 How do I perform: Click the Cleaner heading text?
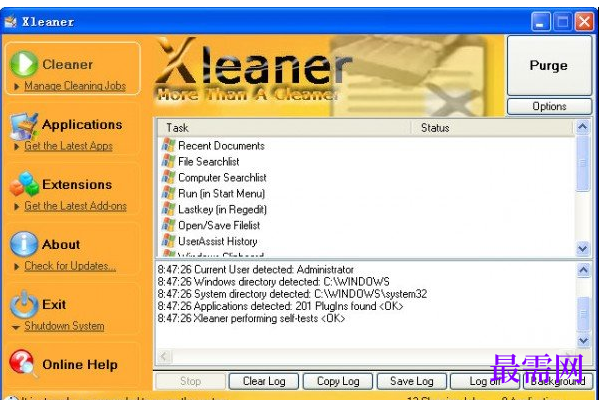tap(68, 64)
